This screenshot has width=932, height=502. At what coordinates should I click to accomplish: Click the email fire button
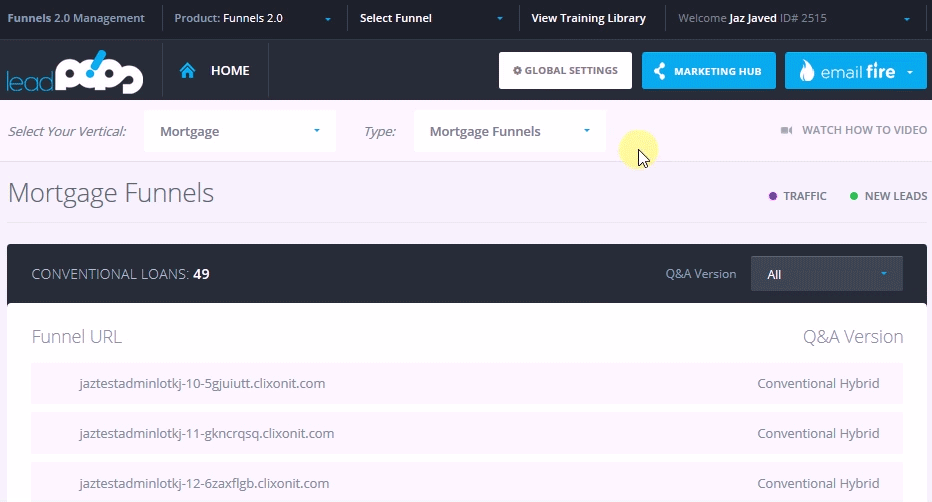coord(855,71)
